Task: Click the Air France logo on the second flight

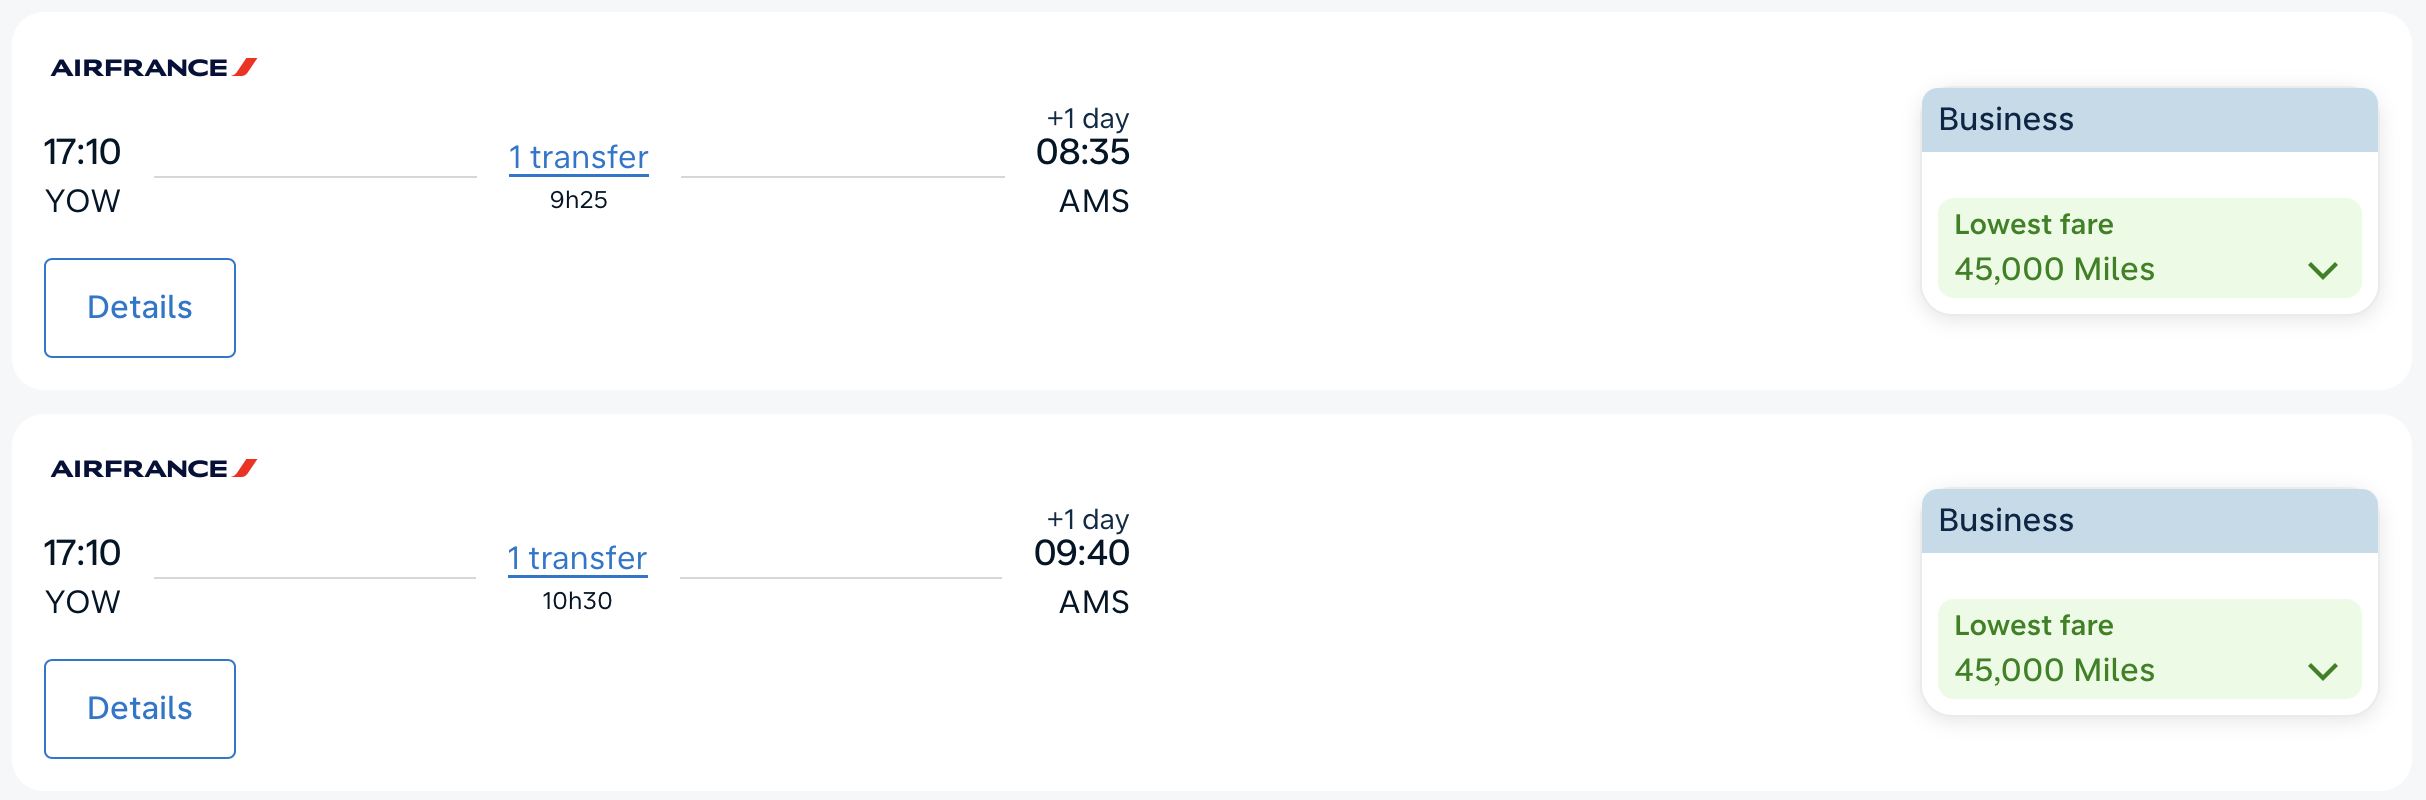Action: click(x=152, y=467)
